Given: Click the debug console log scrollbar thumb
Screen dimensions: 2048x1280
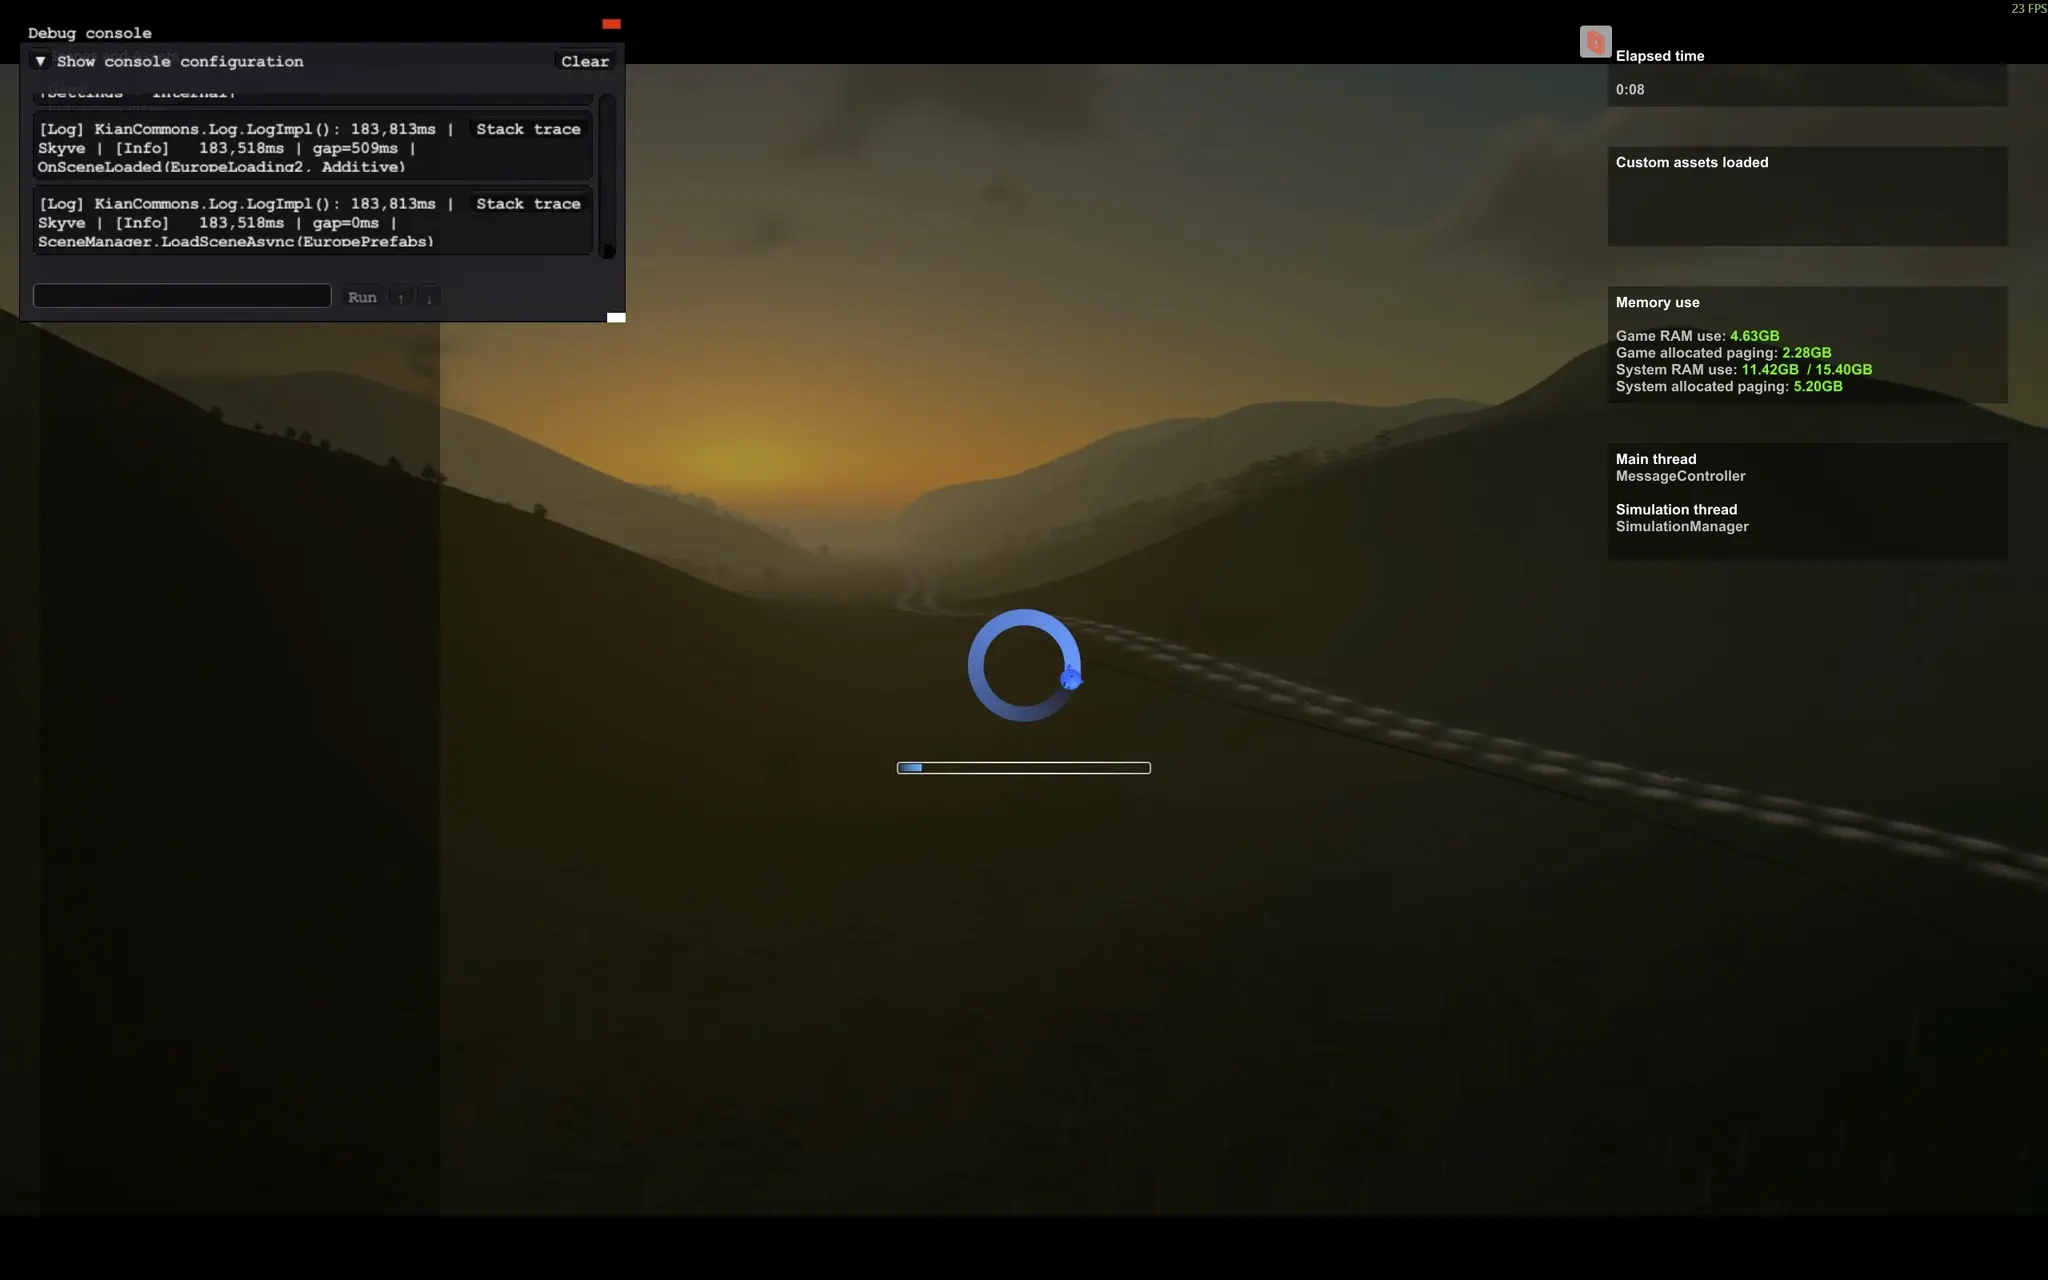Looking at the screenshot, I should [x=607, y=250].
